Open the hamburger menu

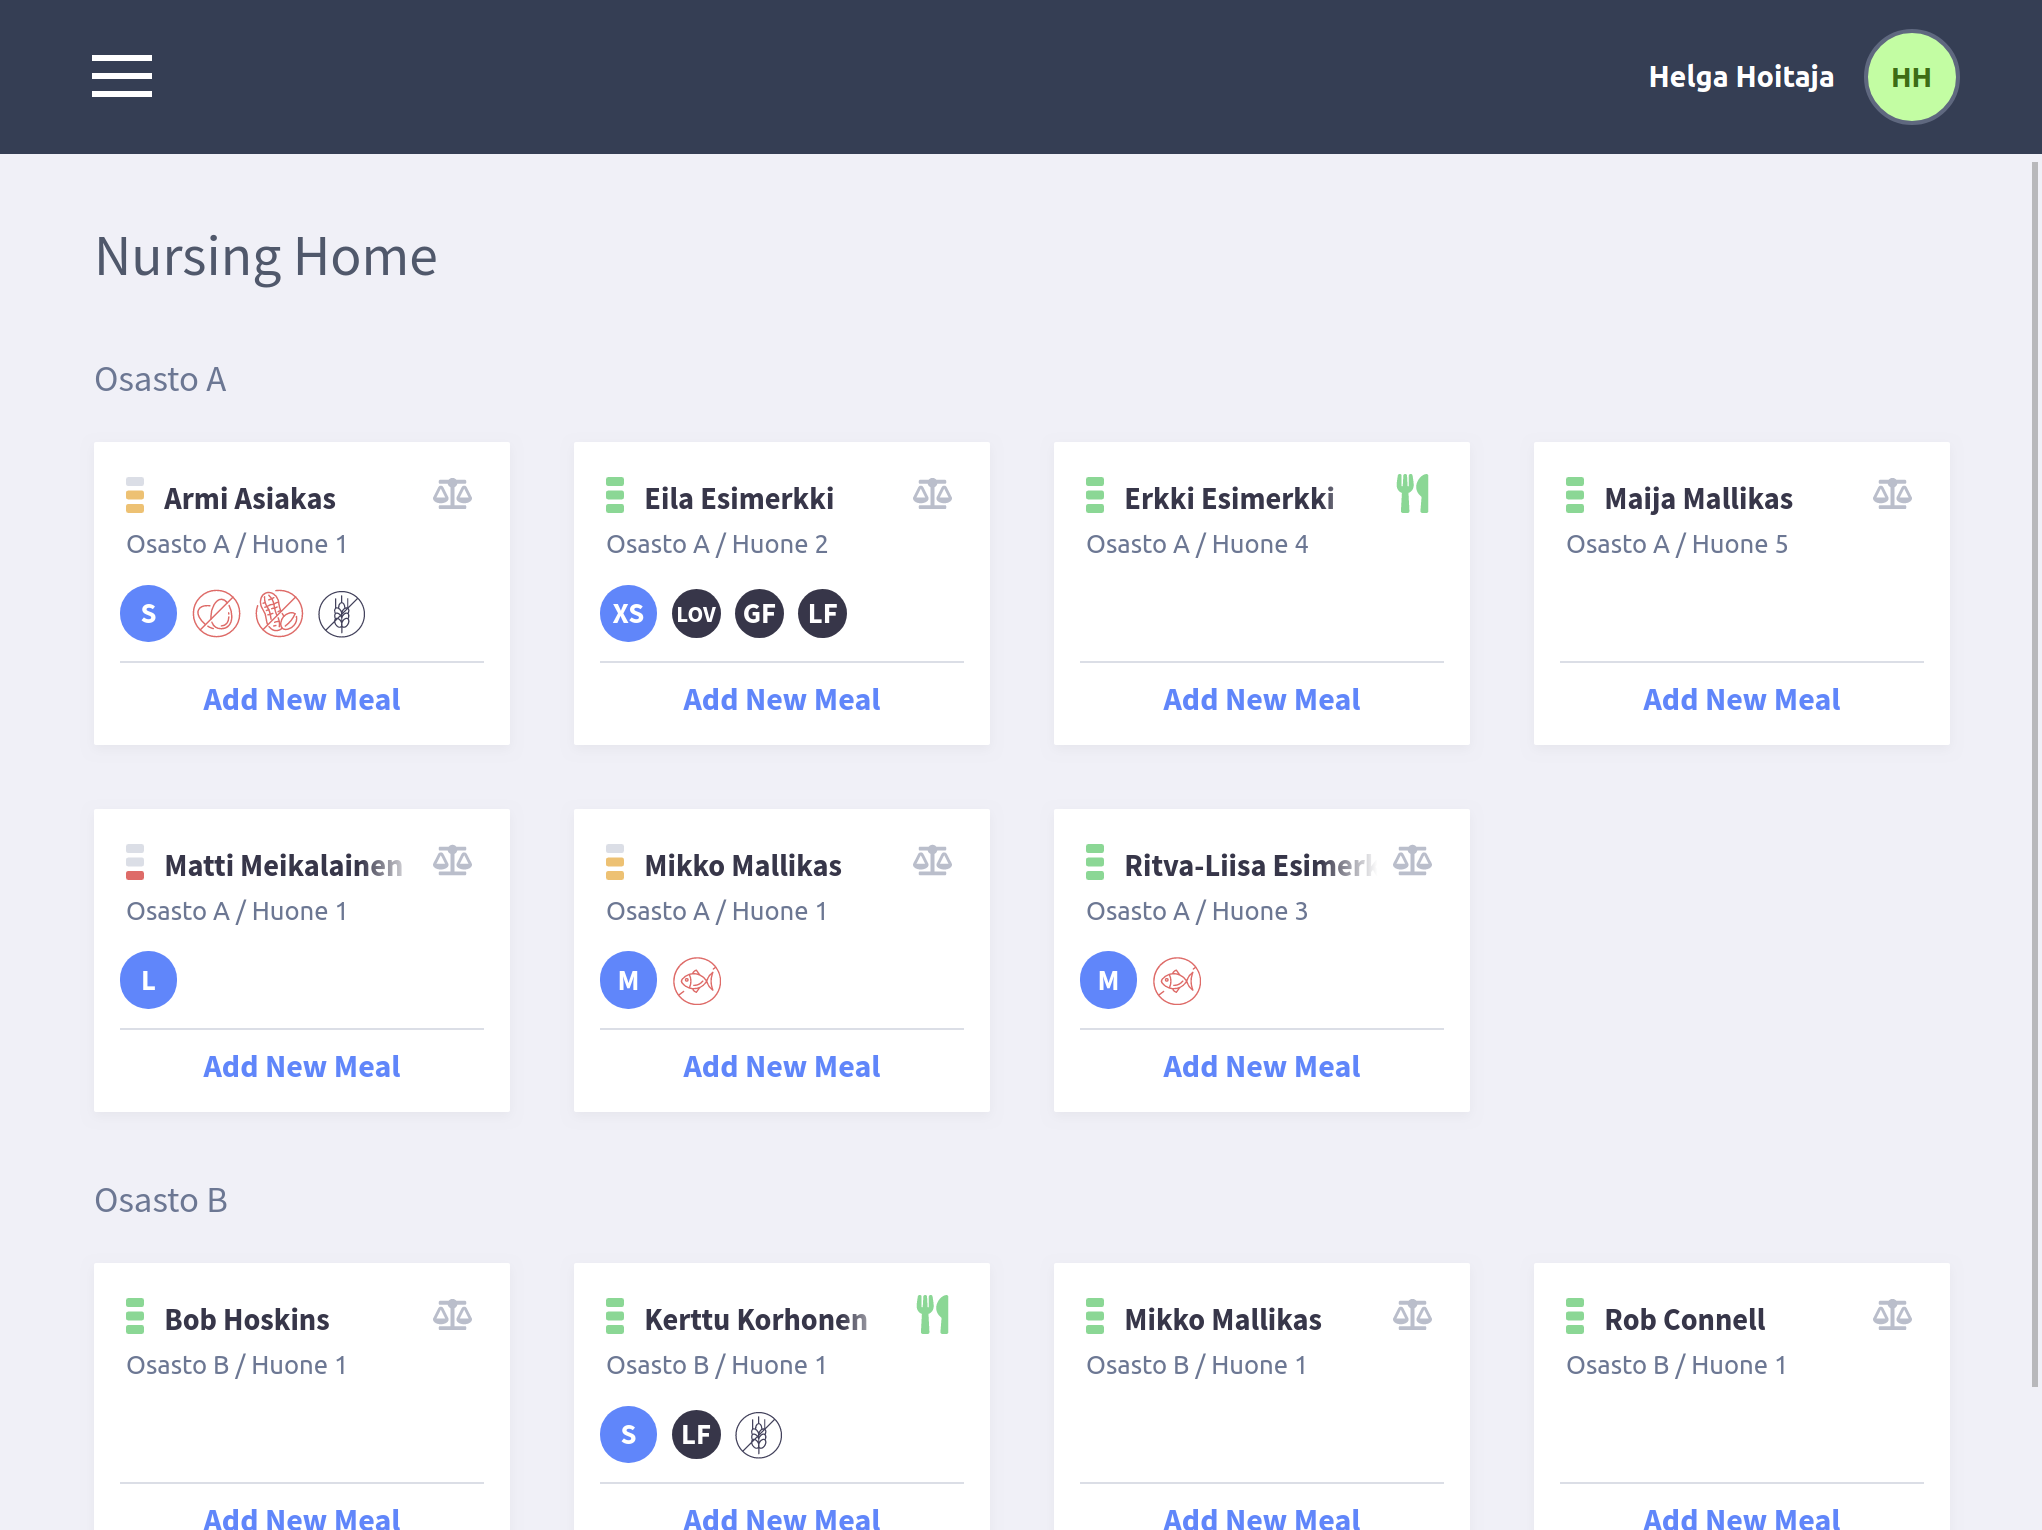[x=122, y=76]
